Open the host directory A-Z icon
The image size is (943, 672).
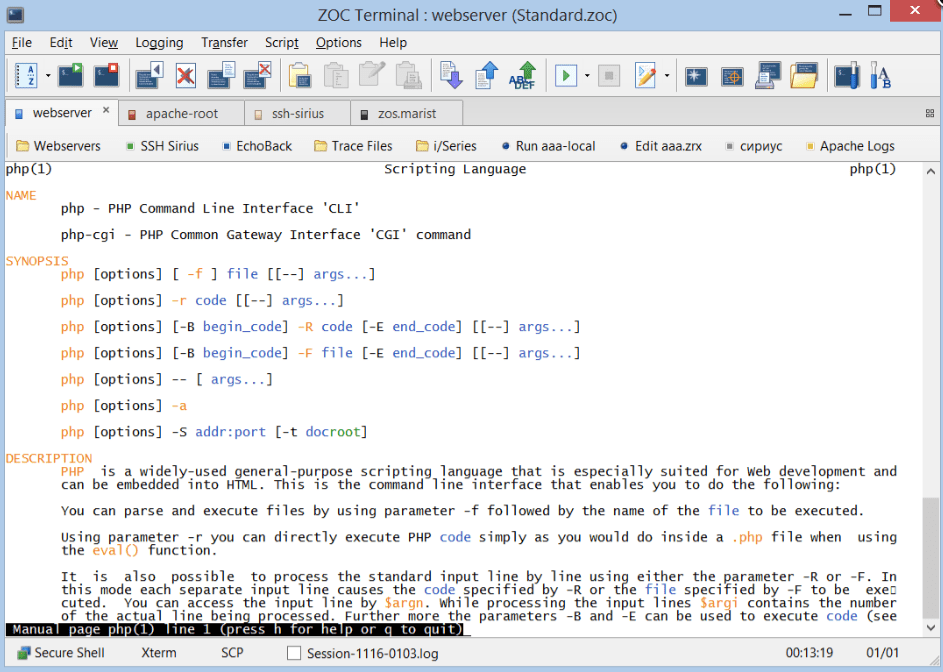click(26, 76)
